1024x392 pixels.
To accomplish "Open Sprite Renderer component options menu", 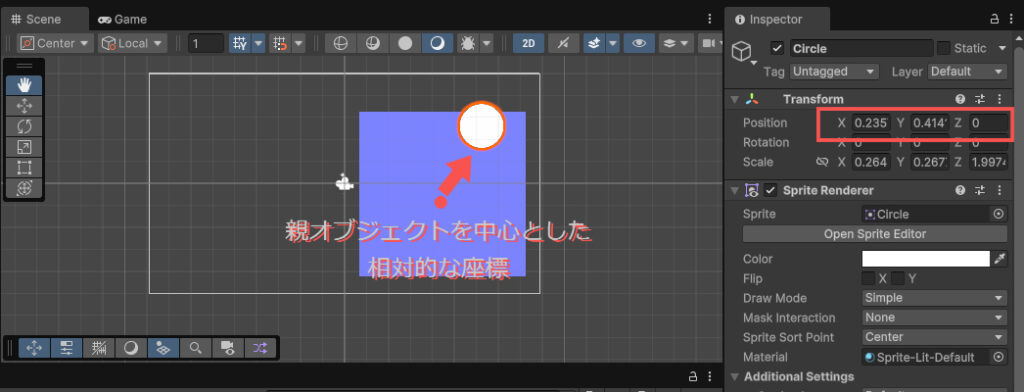I will (999, 191).
